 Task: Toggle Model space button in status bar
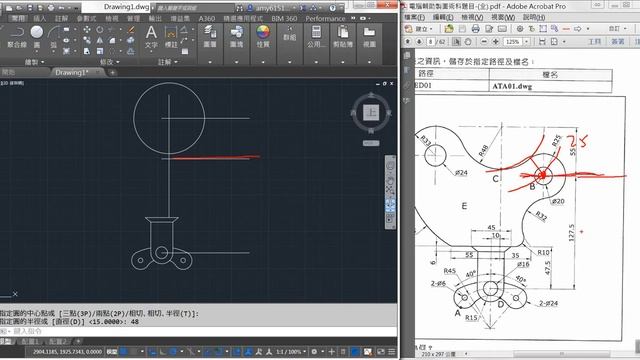pyautogui.click(x=111, y=351)
